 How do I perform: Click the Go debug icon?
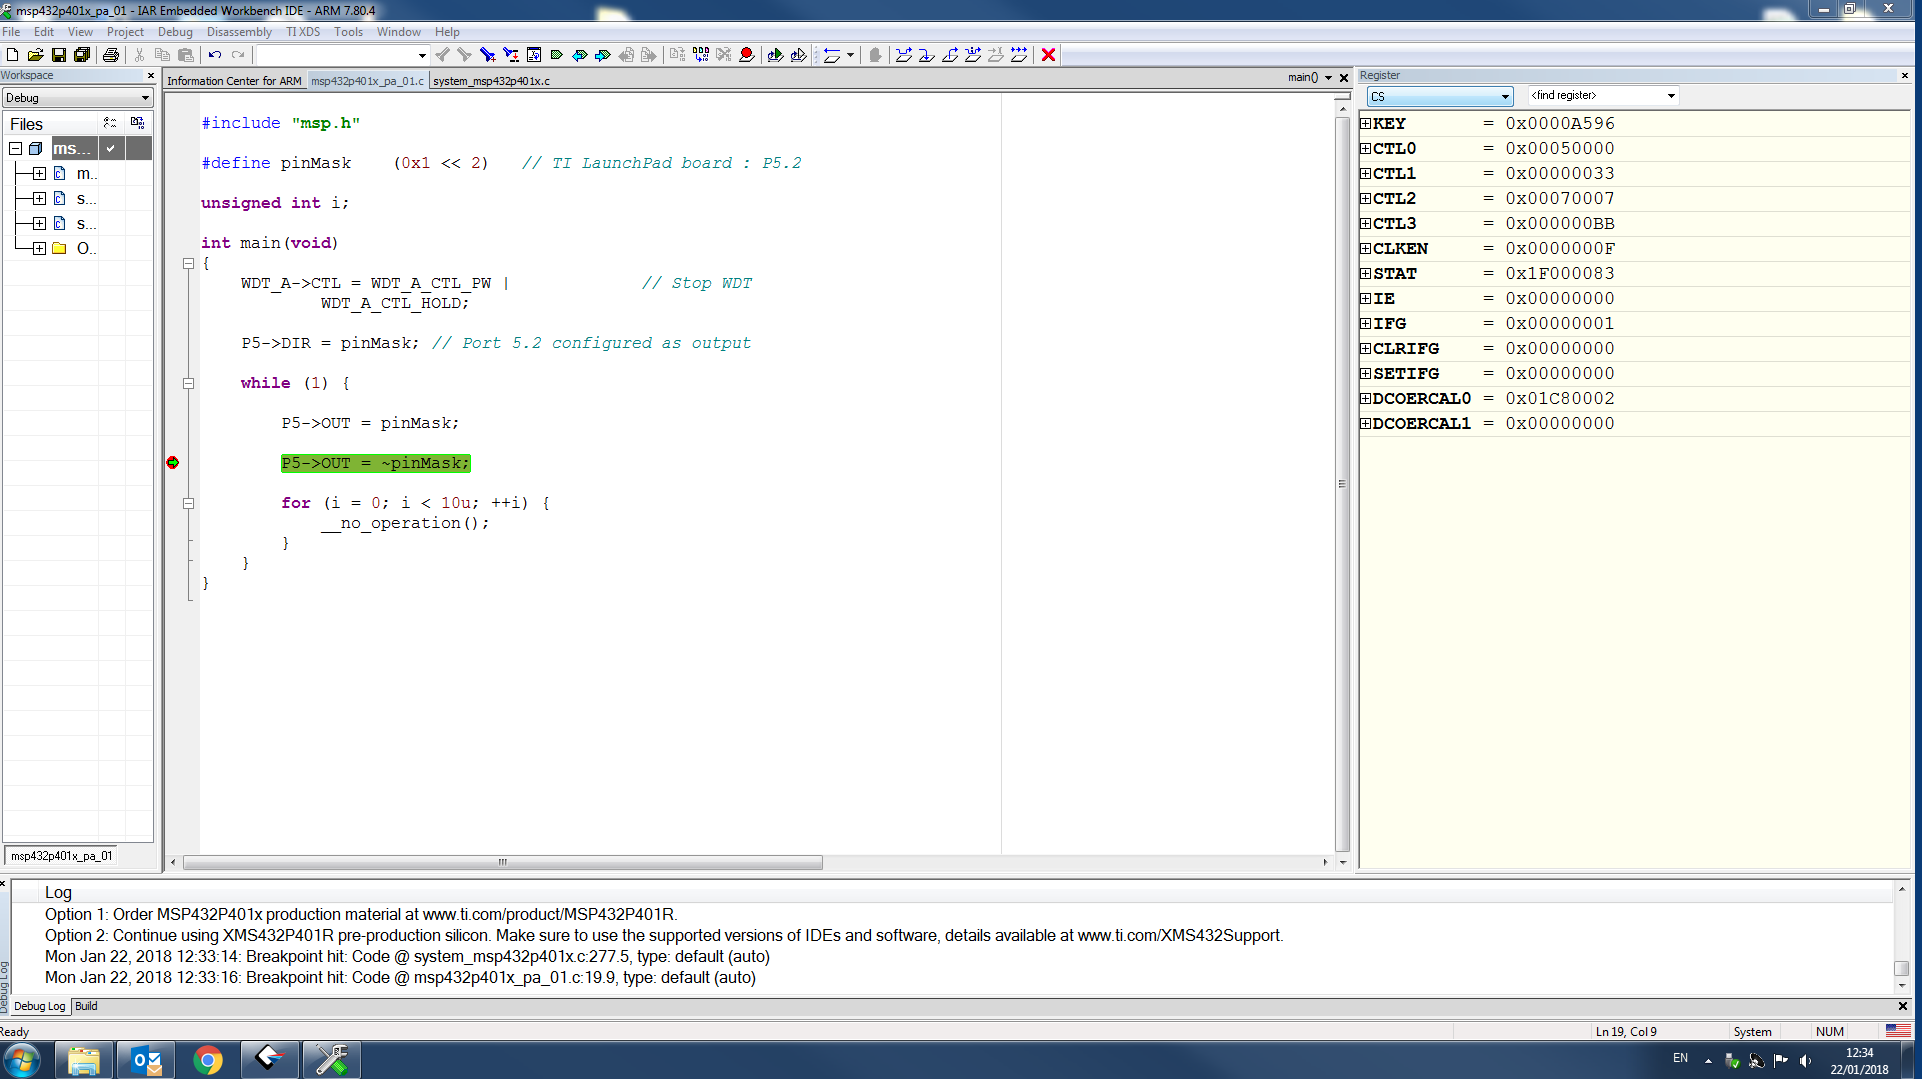[x=1019, y=55]
